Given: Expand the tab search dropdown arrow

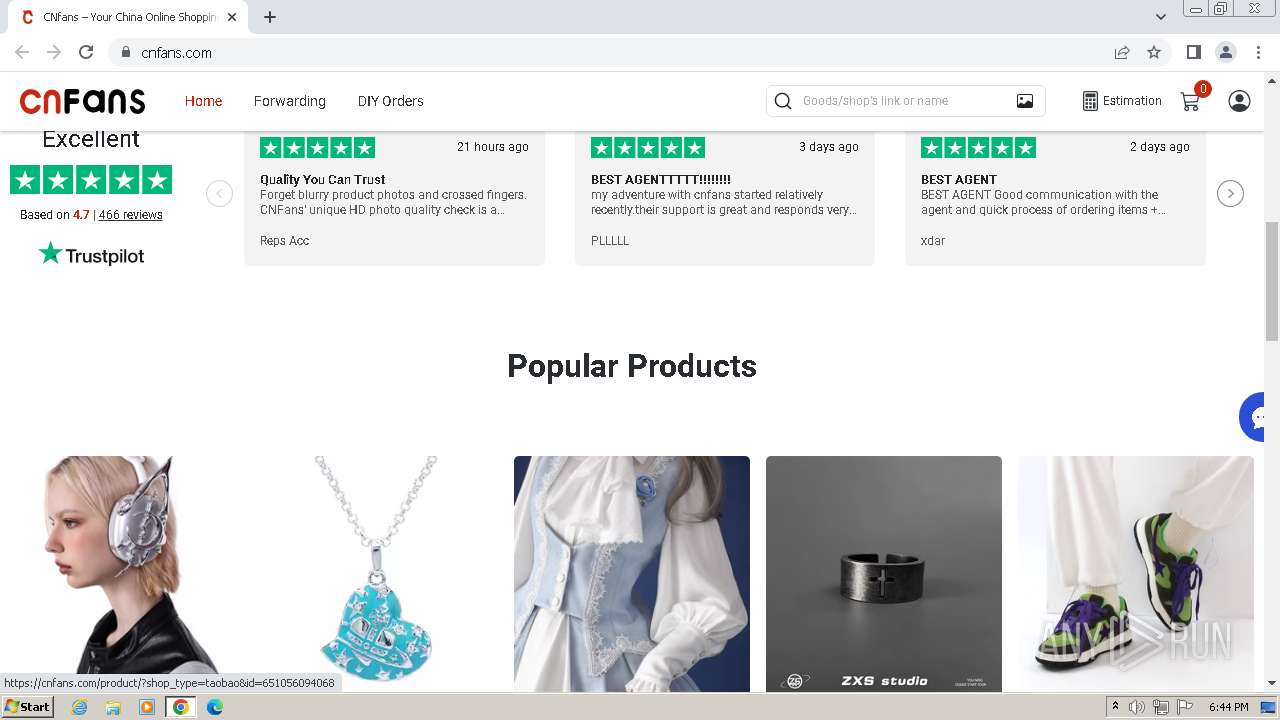Looking at the screenshot, I should pos(1161,17).
